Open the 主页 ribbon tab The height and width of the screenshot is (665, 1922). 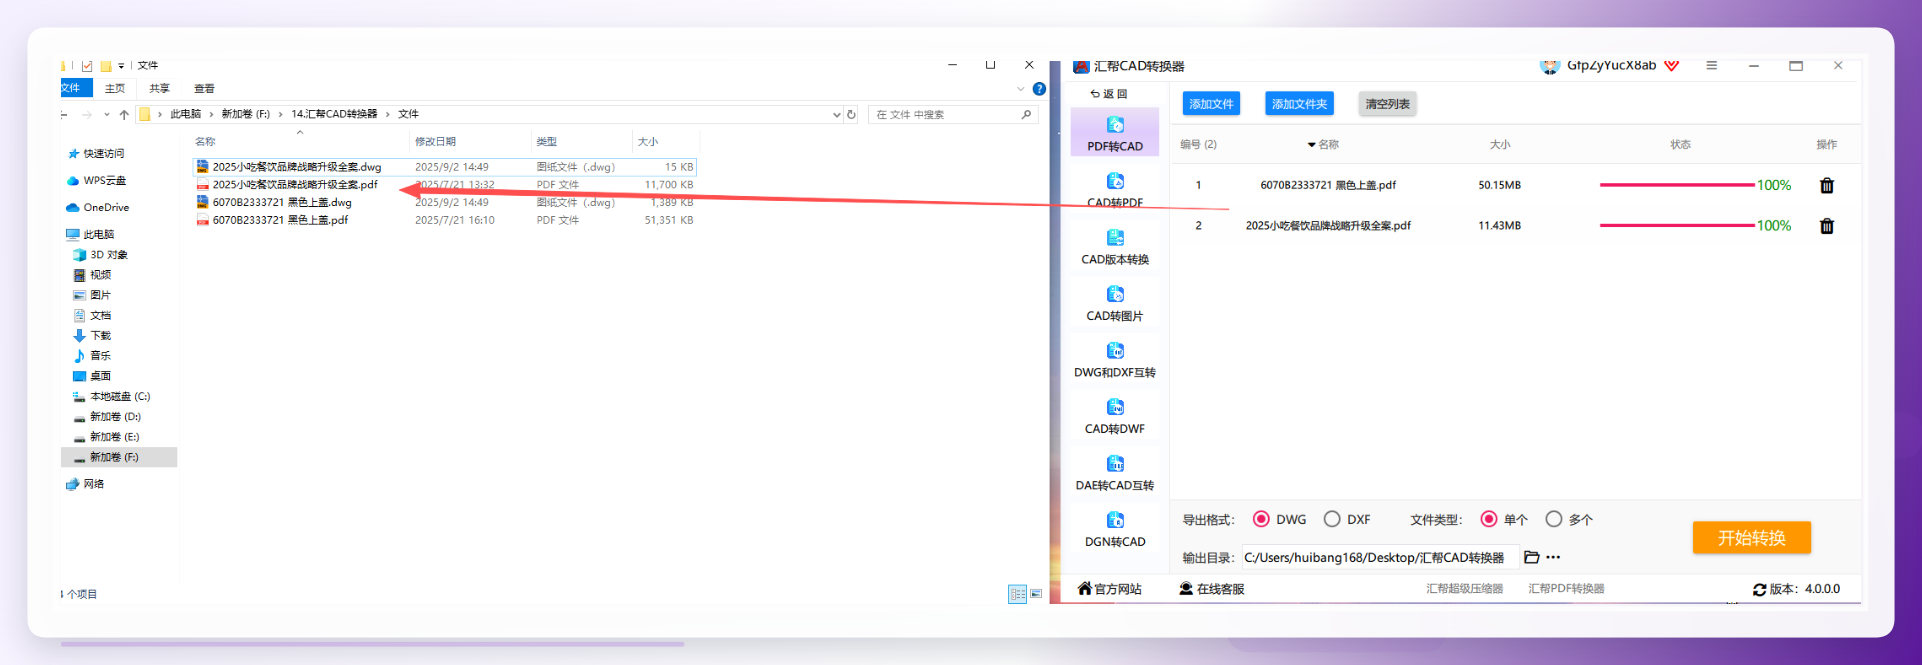pyautogui.click(x=115, y=88)
